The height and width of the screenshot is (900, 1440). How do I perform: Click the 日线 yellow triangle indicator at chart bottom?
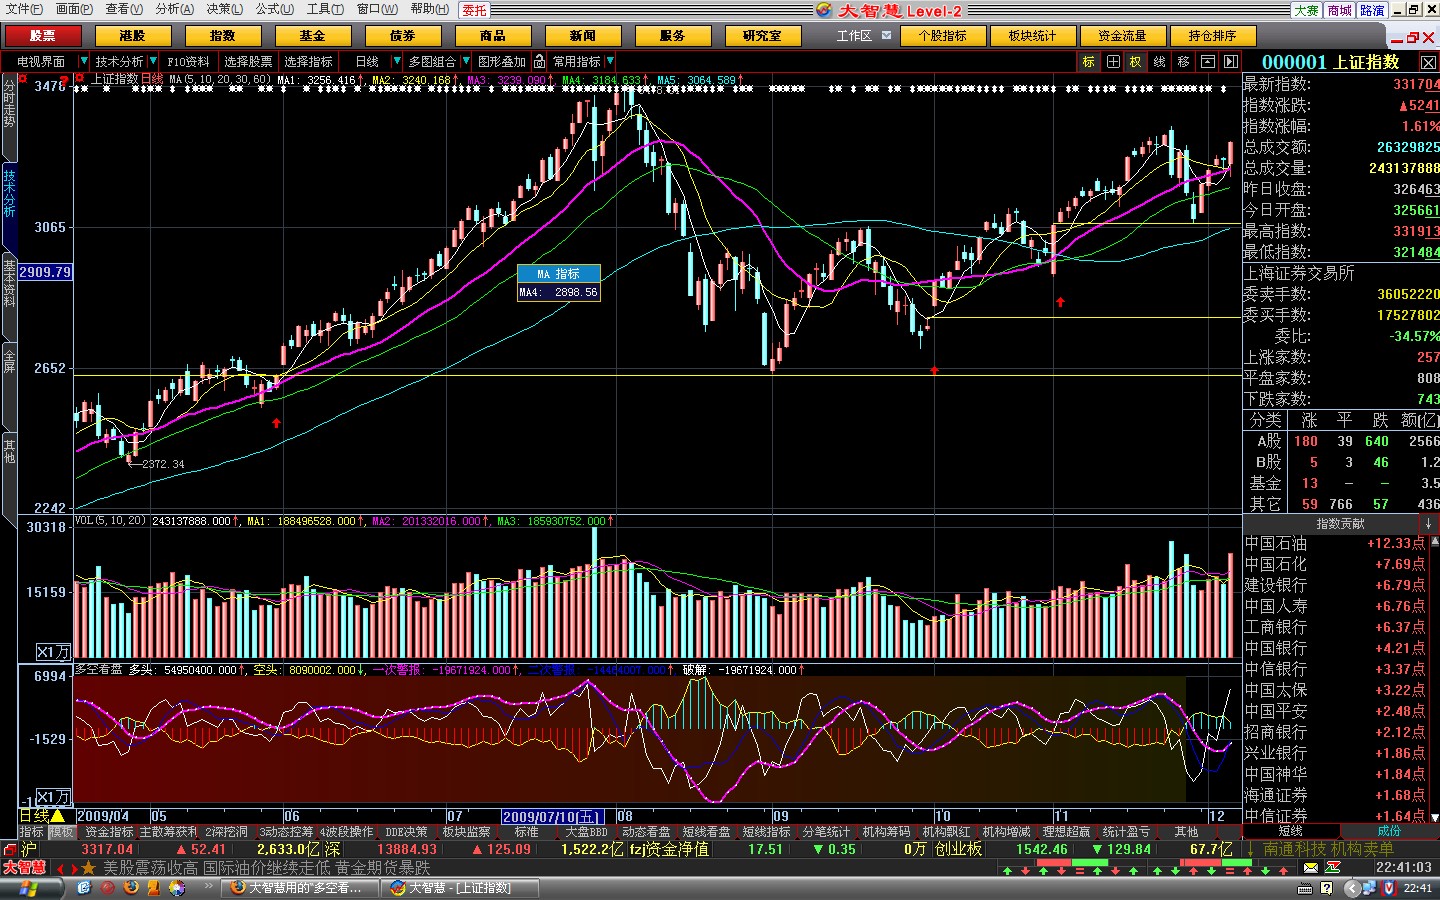point(57,816)
